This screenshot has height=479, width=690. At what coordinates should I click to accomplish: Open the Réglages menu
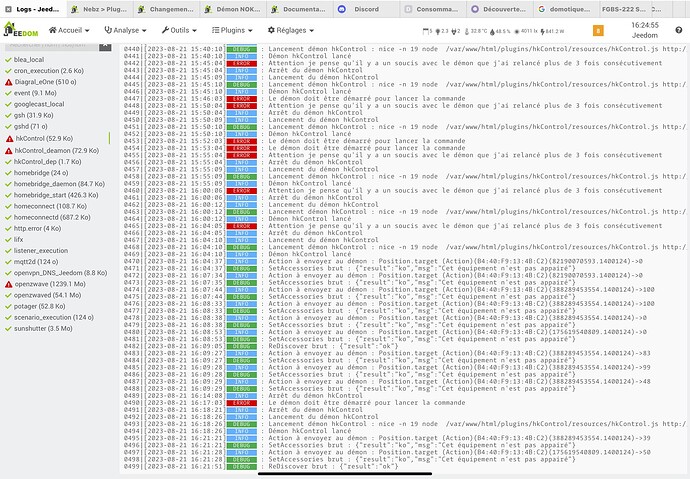point(291,30)
